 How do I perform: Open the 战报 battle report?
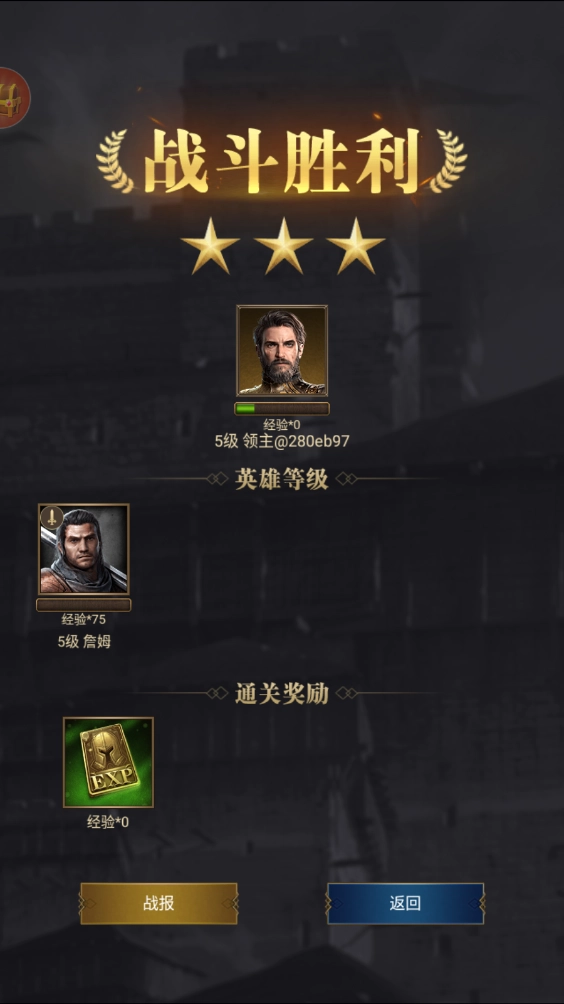coord(159,903)
